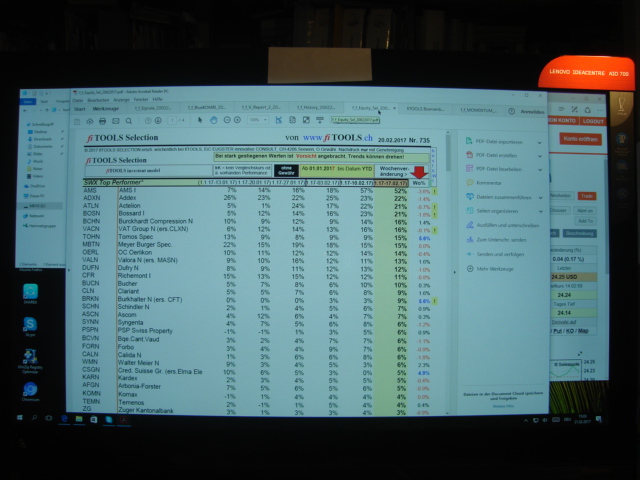Screen dimensions: 640x480
Task: Expand the PDF-Datei erstellen chevron
Action: (x=540, y=156)
